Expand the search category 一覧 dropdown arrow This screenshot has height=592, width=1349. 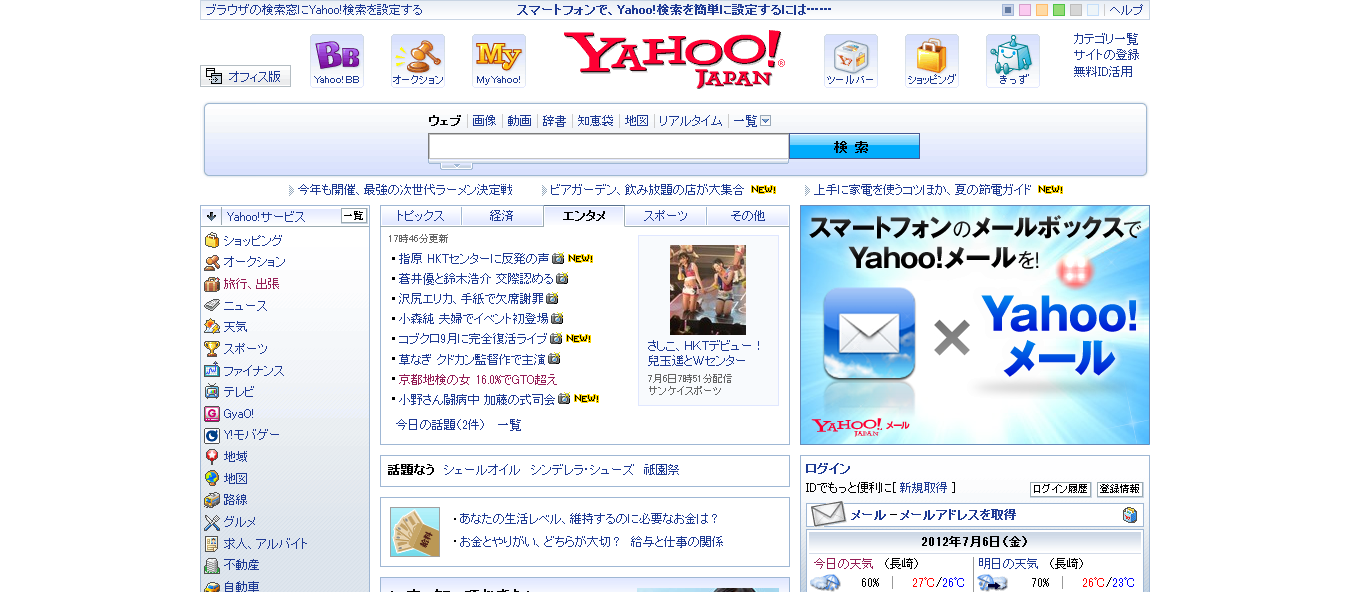click(766, 121)
